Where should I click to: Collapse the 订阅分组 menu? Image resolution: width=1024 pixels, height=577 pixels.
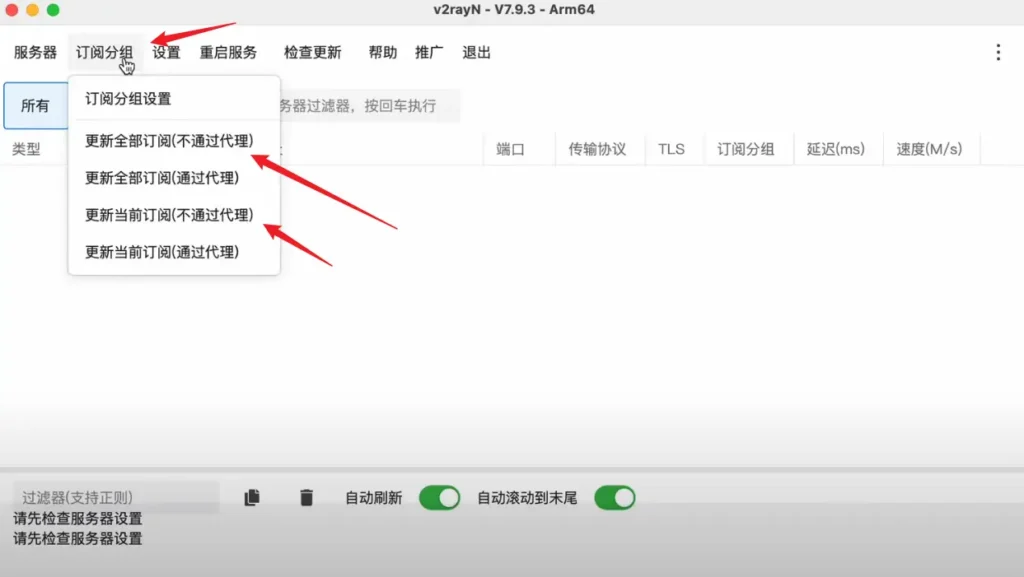coord(104,52)
